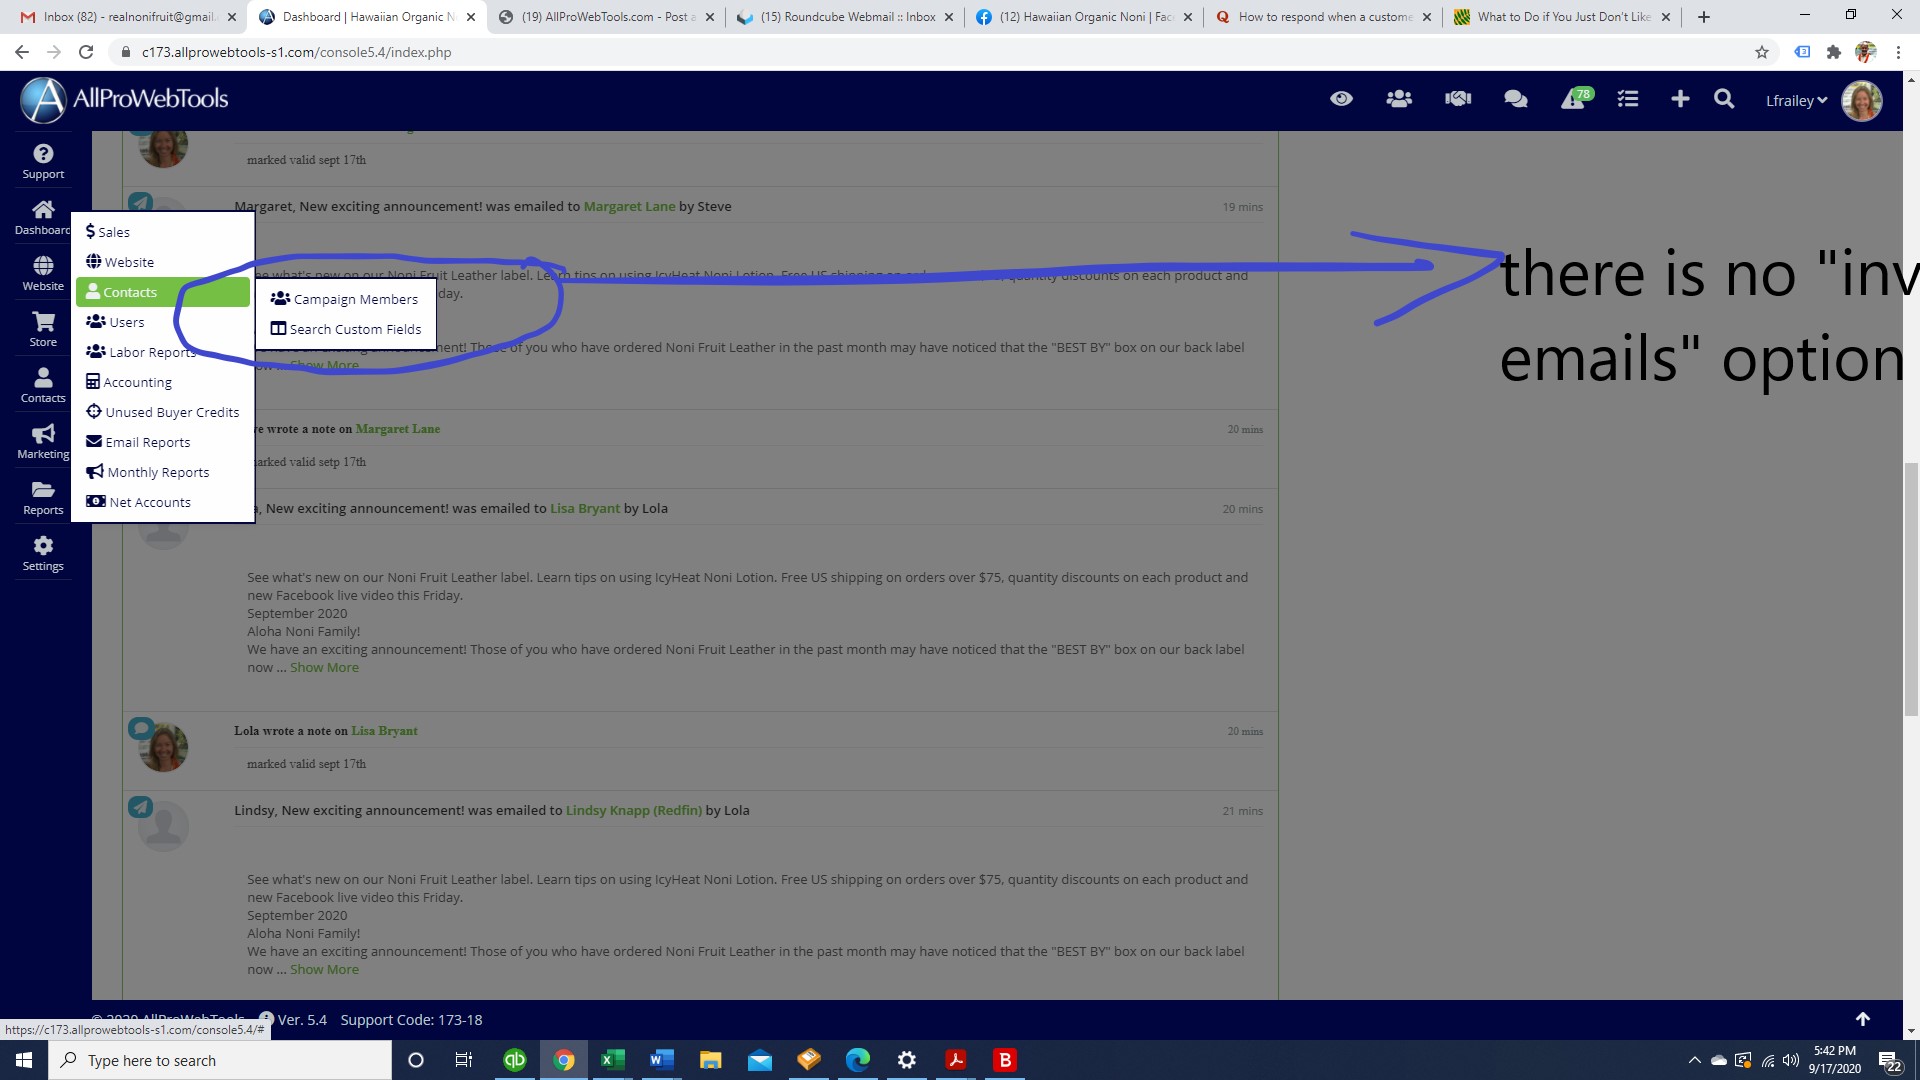1920x1080 pixels.
Task: Open a new browser tab
Action: 1704,16
